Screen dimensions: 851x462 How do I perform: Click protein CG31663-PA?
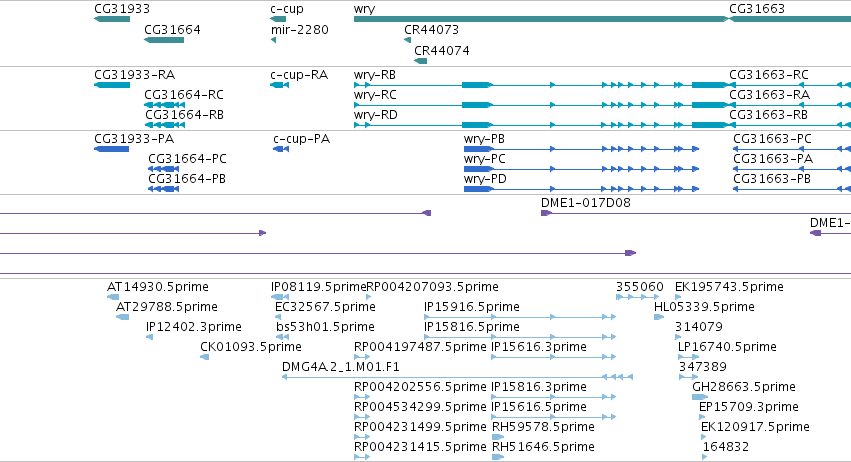pyautogui.click(x=773, y=159)
